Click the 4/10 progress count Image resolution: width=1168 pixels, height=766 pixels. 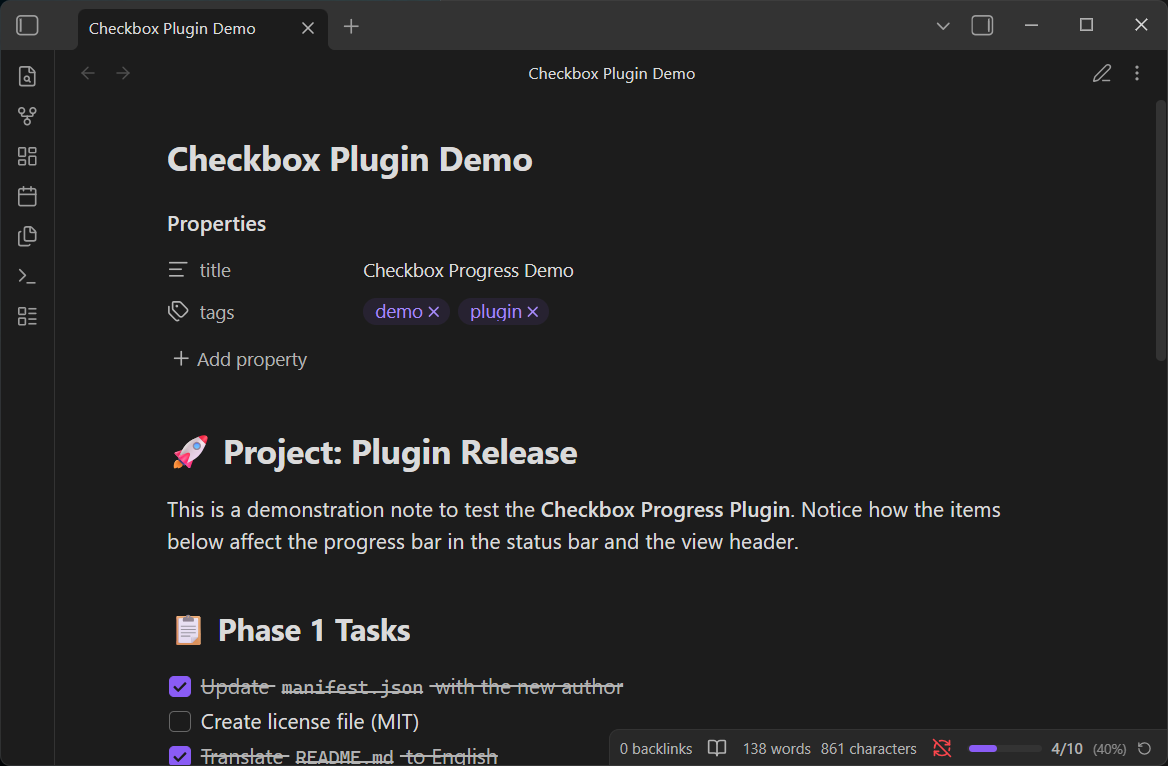click(x=1067, y=749)
